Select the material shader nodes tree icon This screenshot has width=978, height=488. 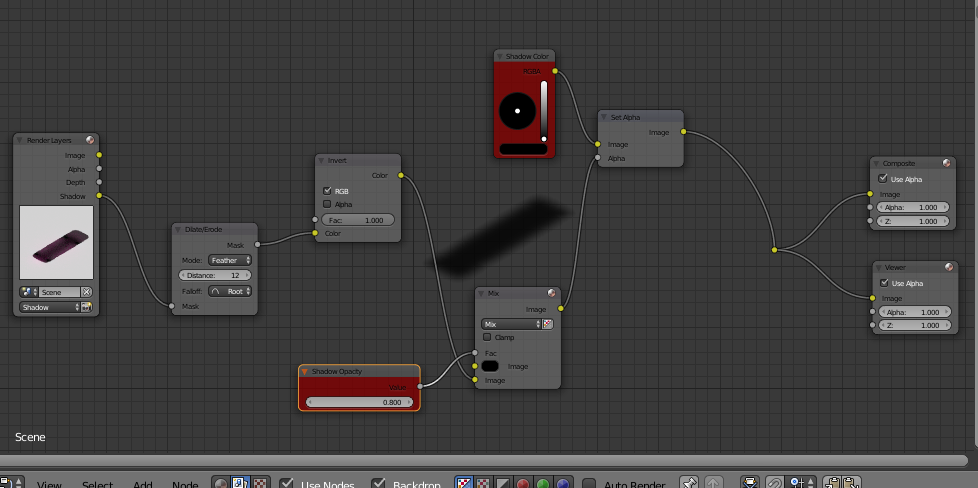(221, 484)
